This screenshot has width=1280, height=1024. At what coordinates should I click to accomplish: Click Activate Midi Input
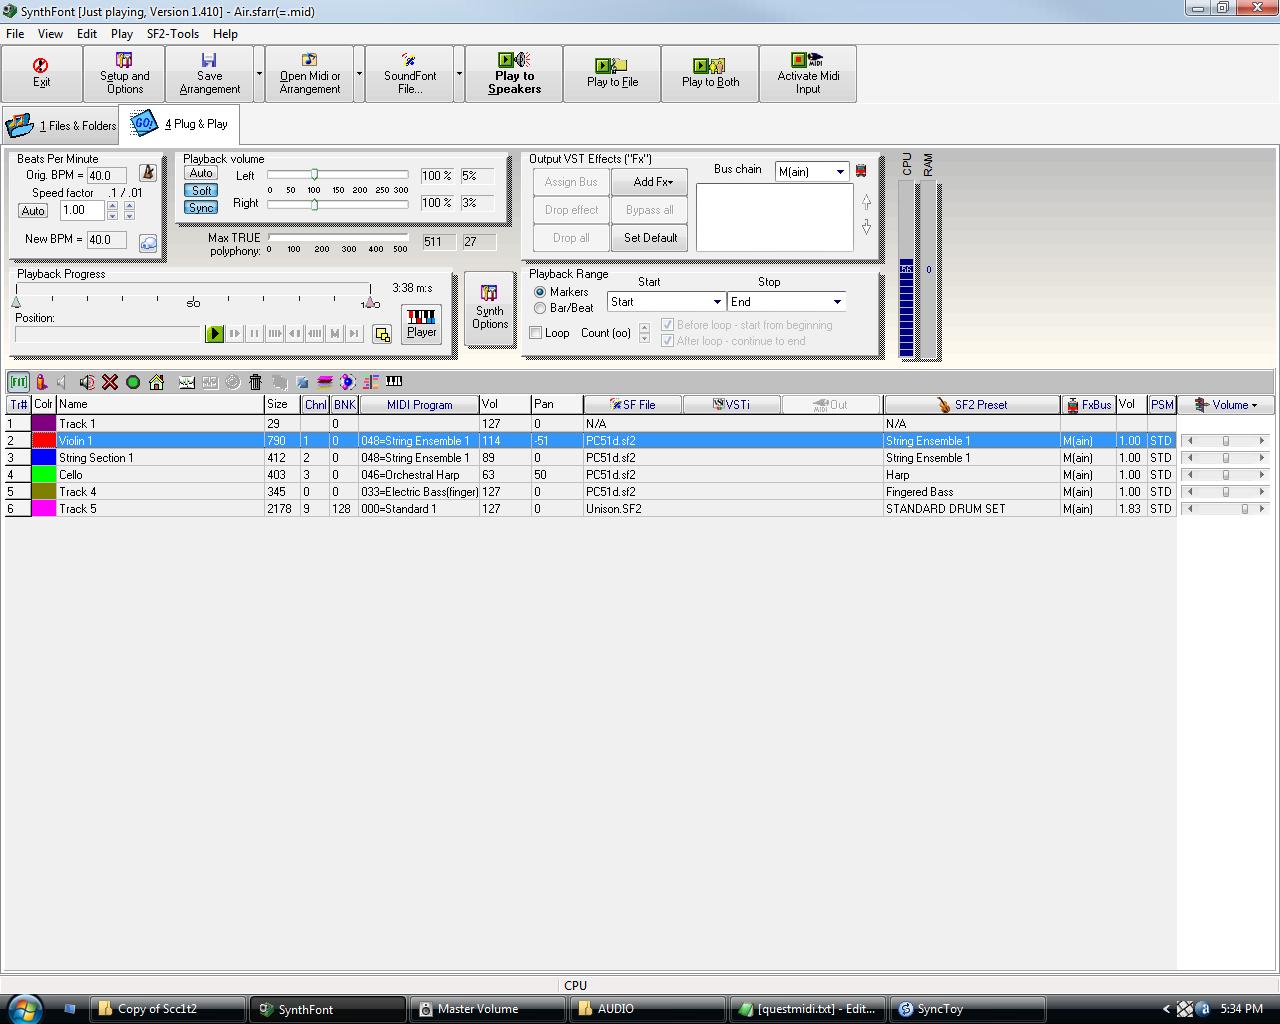point(808,73)
